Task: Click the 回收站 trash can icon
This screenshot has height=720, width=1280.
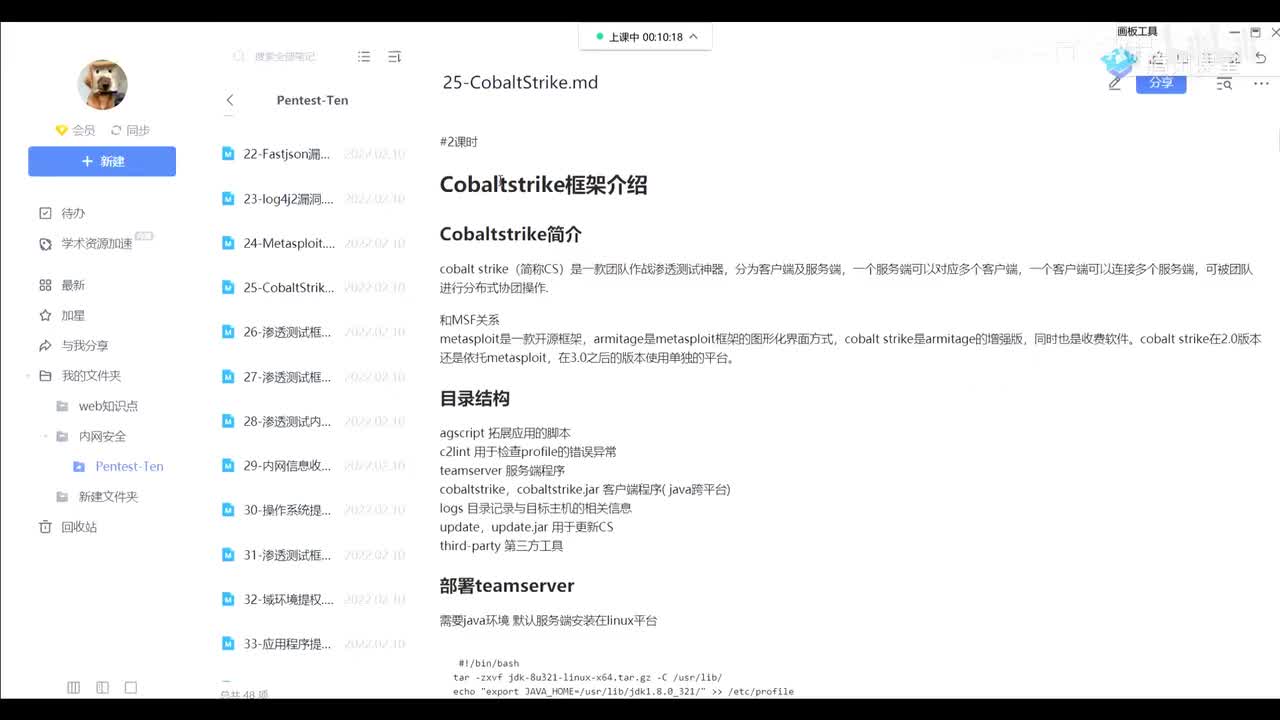Action: pyautogui.click(x=45, y=527)
